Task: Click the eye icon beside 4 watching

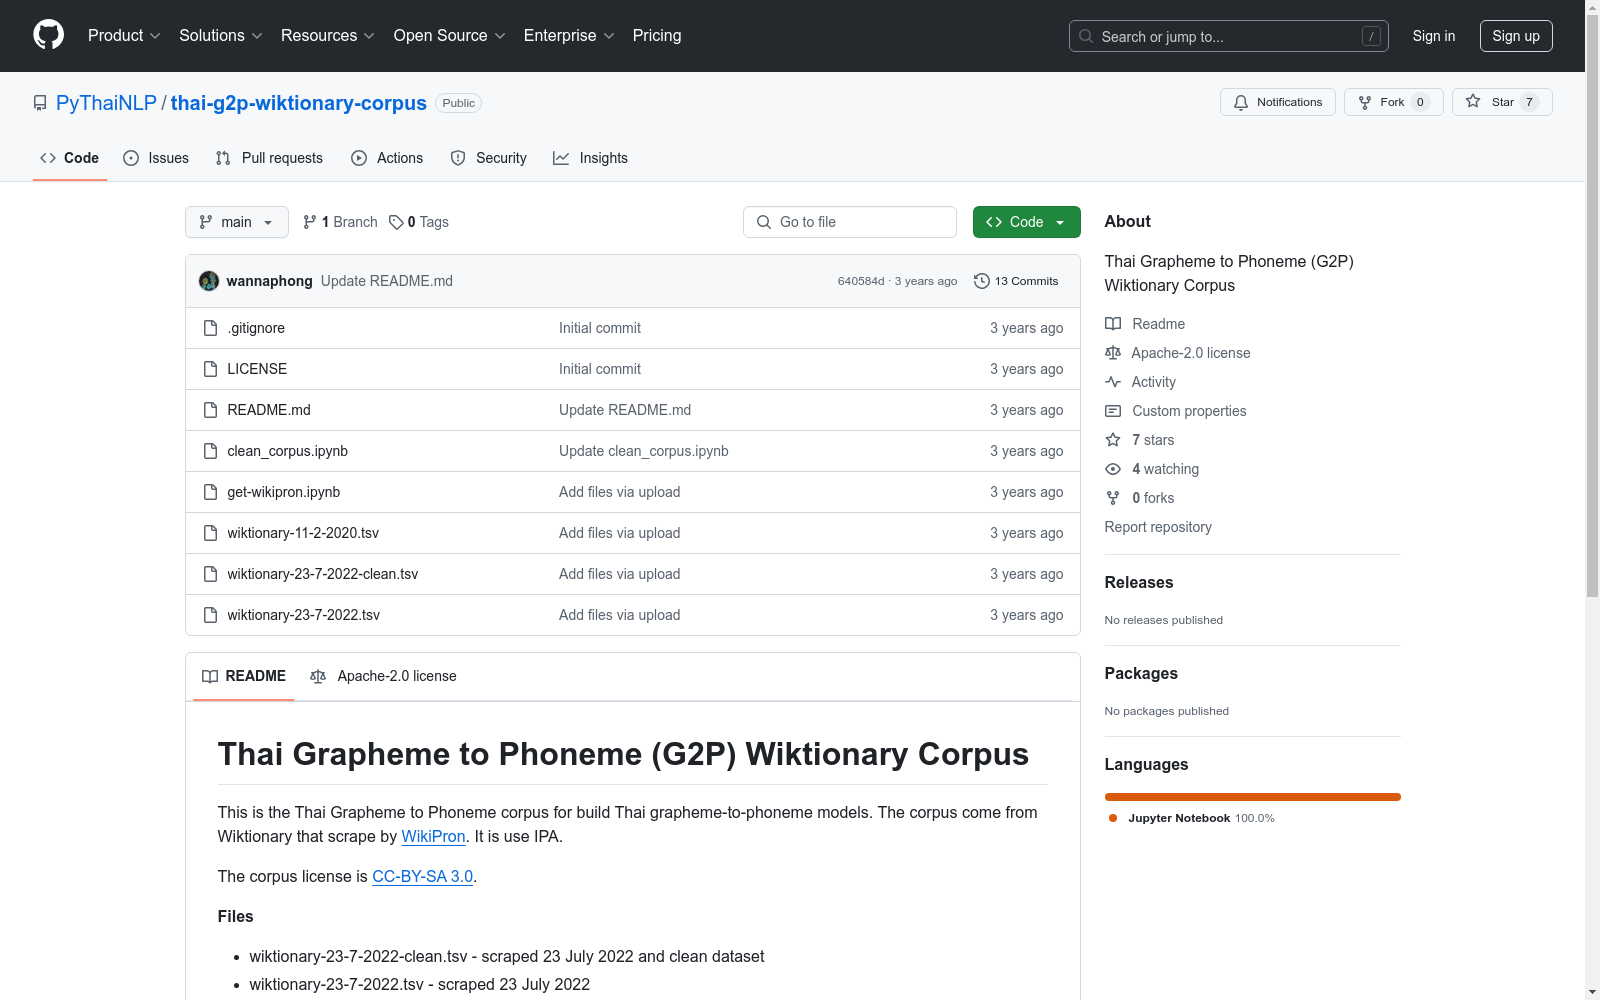Action: pos(1113,469)
